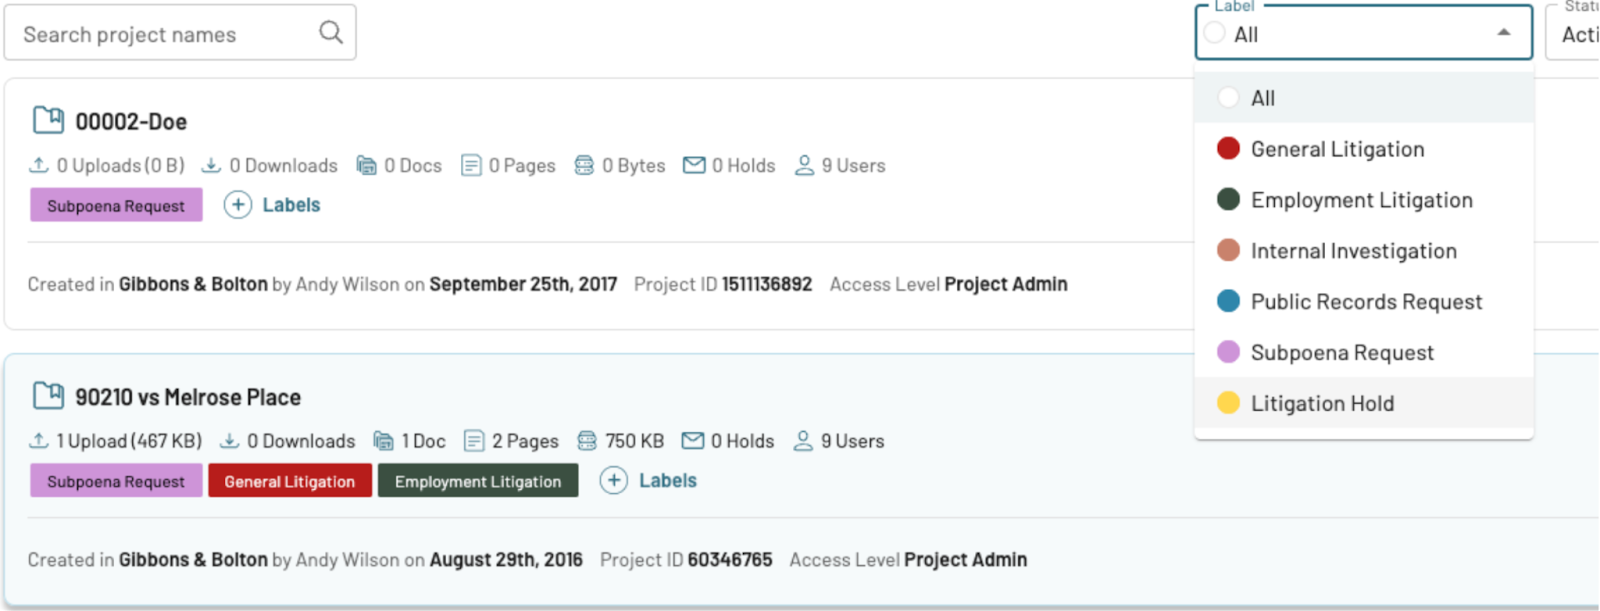Open project icon for 90210 vs Melrose Place

pos(48,396)
